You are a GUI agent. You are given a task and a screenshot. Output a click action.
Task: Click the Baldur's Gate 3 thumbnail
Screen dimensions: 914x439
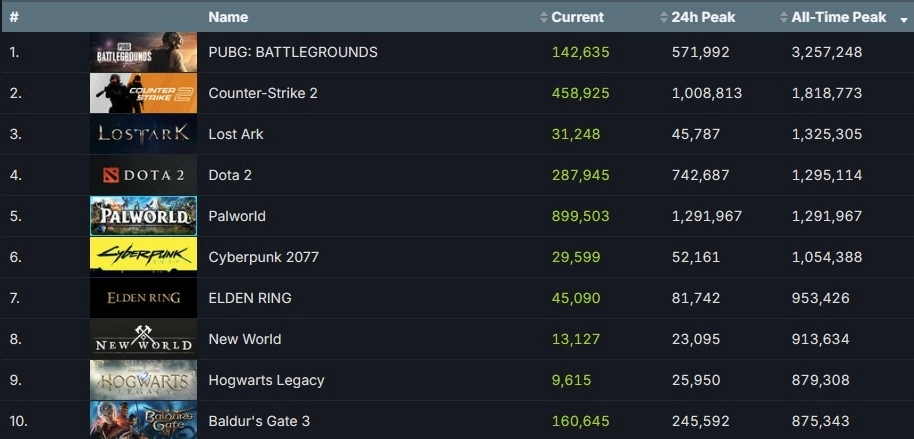[143, 420]
